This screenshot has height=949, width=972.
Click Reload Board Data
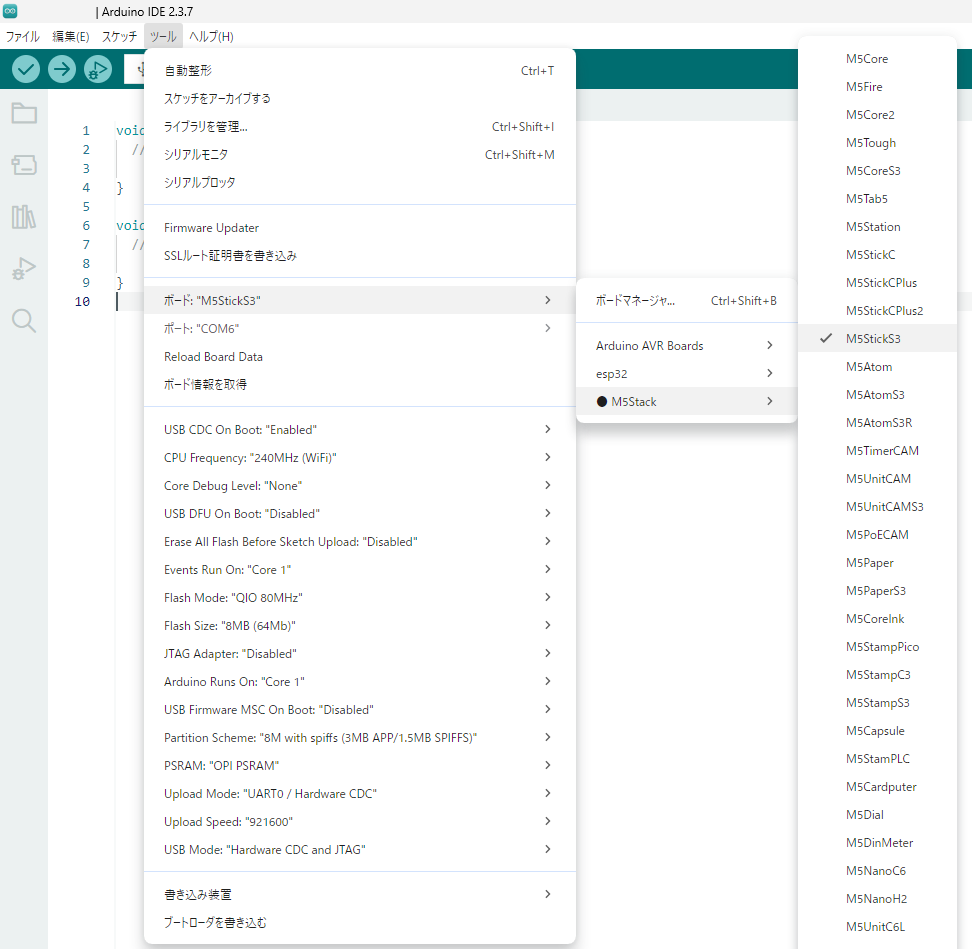pyautogui.click(x=213, y=357)
